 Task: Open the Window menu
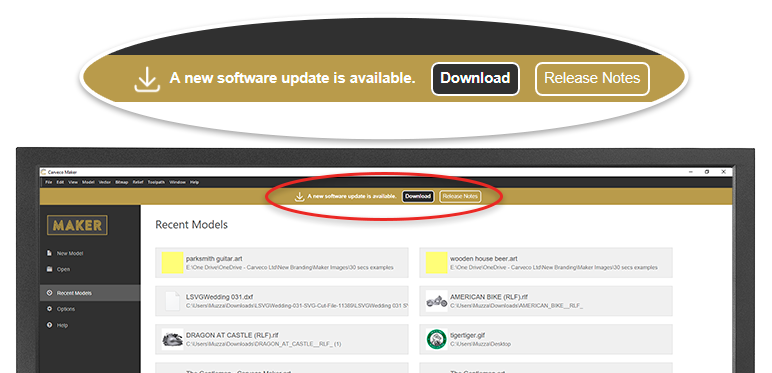pos(178,183)
